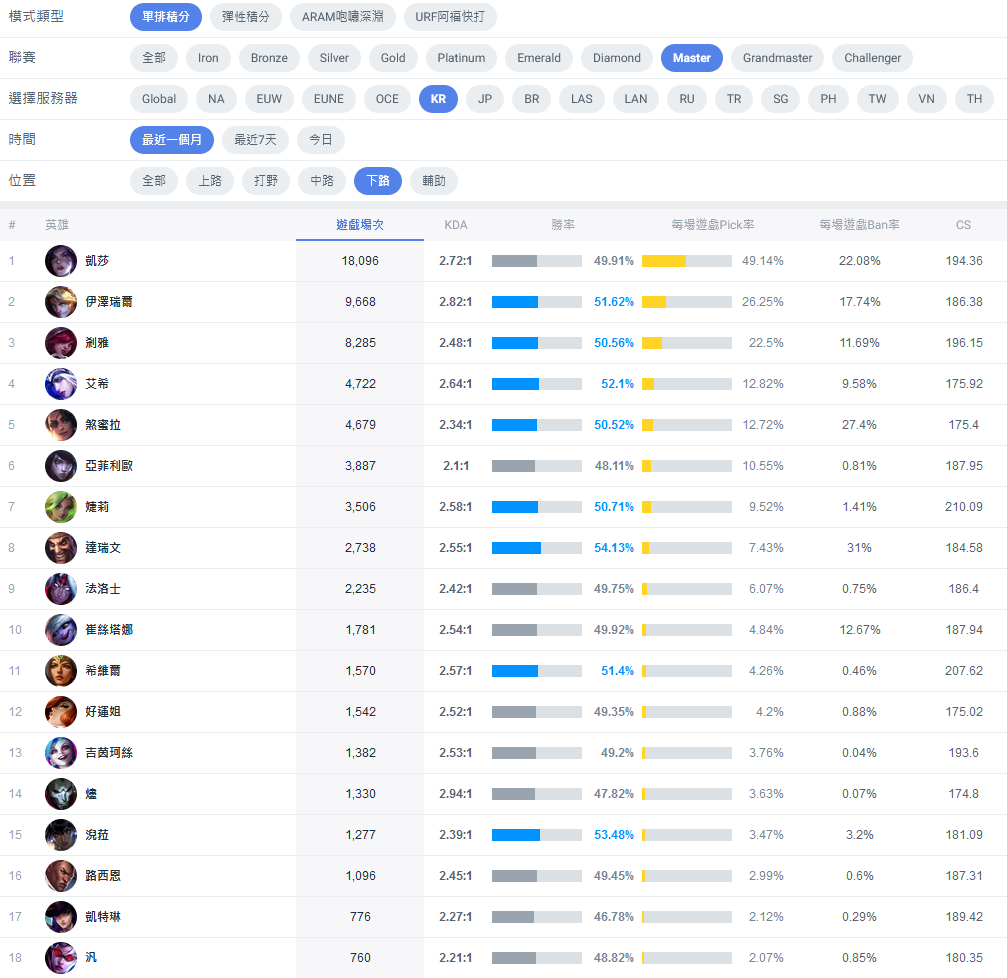Select 全部 in the league row

[x=154, y=58]
